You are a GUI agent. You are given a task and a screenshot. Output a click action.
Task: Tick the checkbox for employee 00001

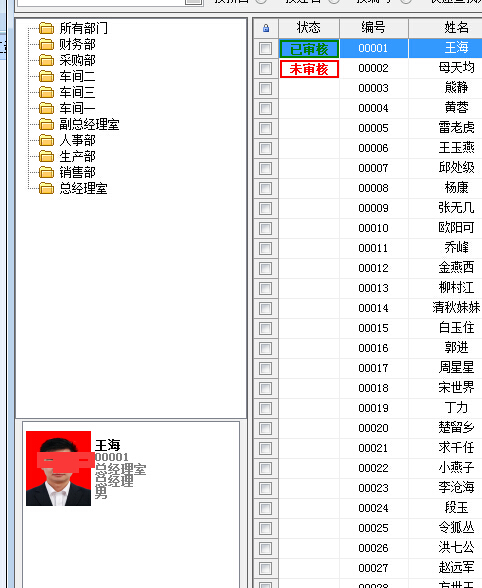(x=266, y=48)
